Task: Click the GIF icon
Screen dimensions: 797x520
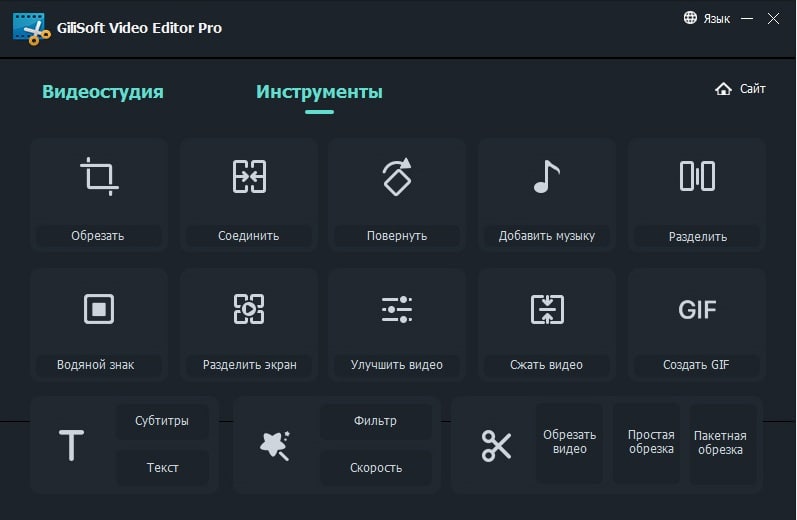Action: (697, 309)
